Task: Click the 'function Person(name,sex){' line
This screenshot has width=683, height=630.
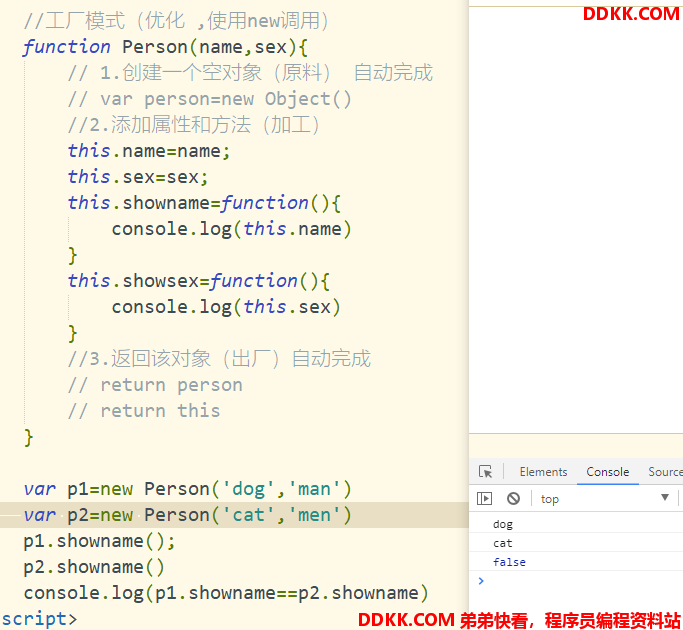Action: pos(166,47)
